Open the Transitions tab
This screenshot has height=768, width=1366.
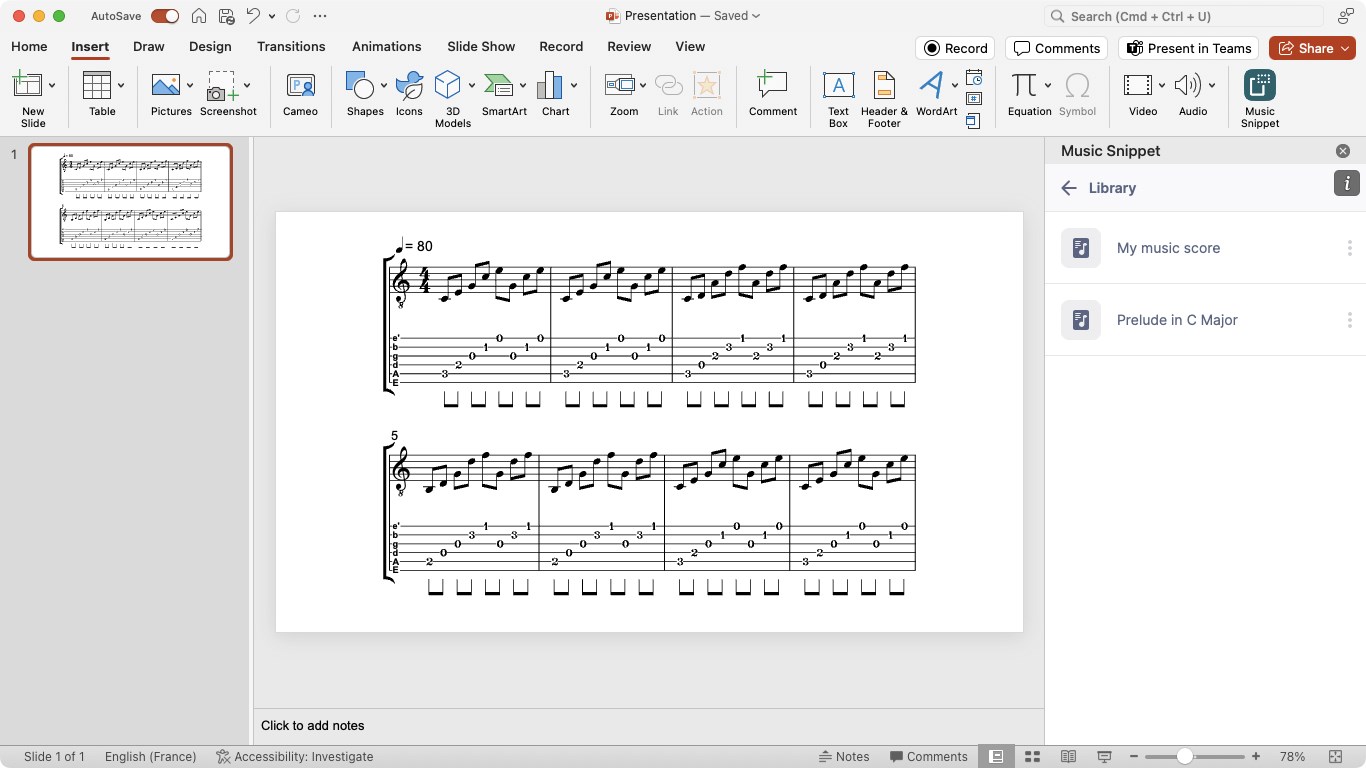291,47
